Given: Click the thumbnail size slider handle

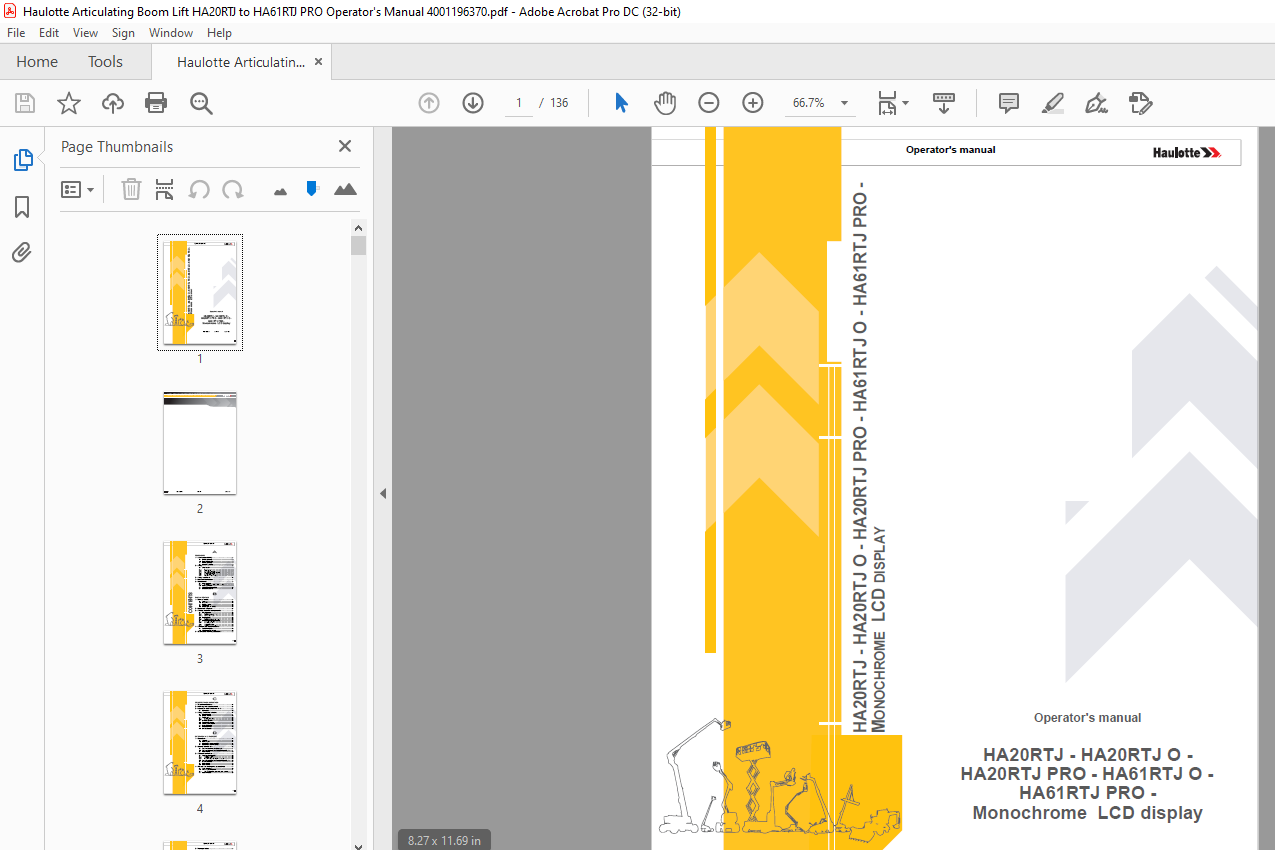Looking at the screenshot, I should pos(312,188).
